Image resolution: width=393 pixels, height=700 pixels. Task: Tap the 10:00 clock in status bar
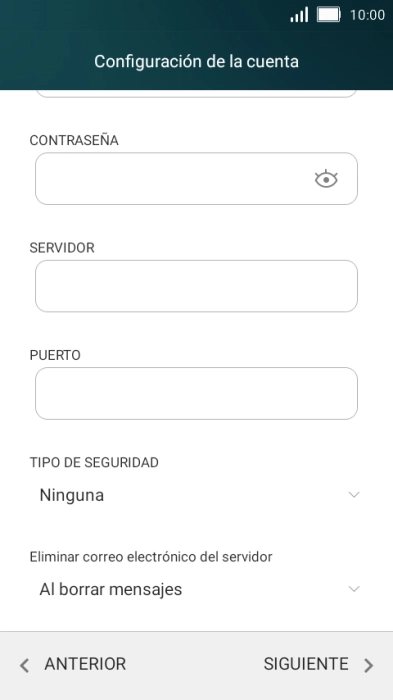point(367,15)
